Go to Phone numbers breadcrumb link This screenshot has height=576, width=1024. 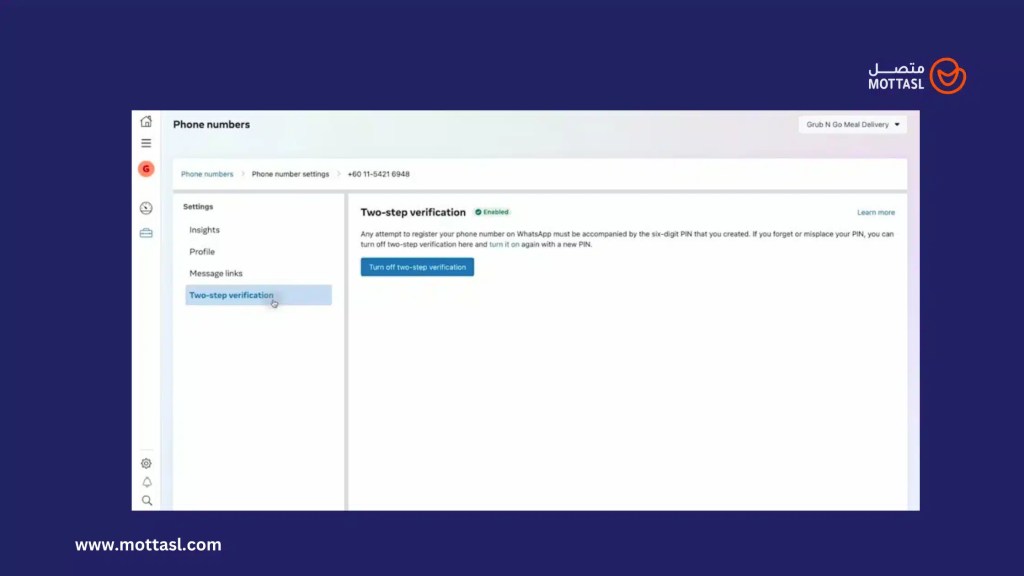(x=207, y=174)
